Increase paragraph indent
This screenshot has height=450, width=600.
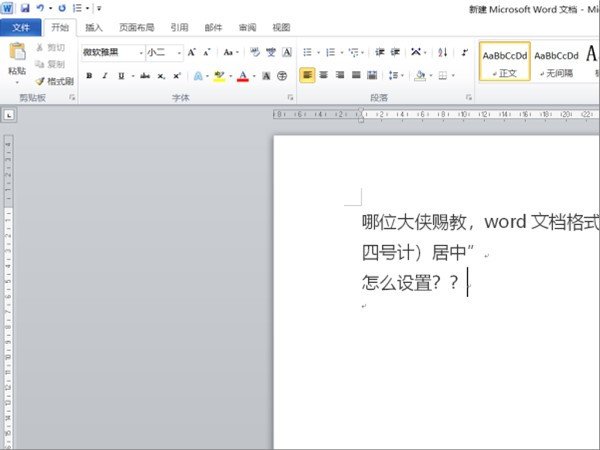pyautogui.click(x=395, y=52)
